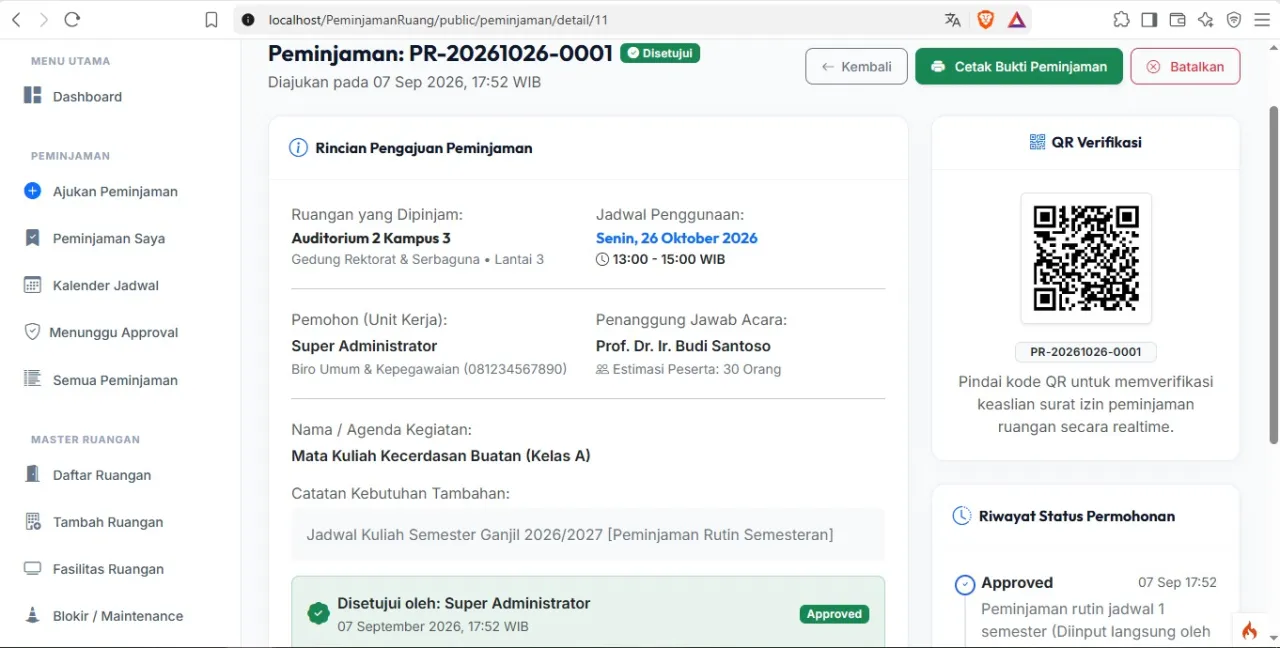Click the room name Auditorium 2 Kampus 3
The image size is (1280, 648).
click(371, 238)
